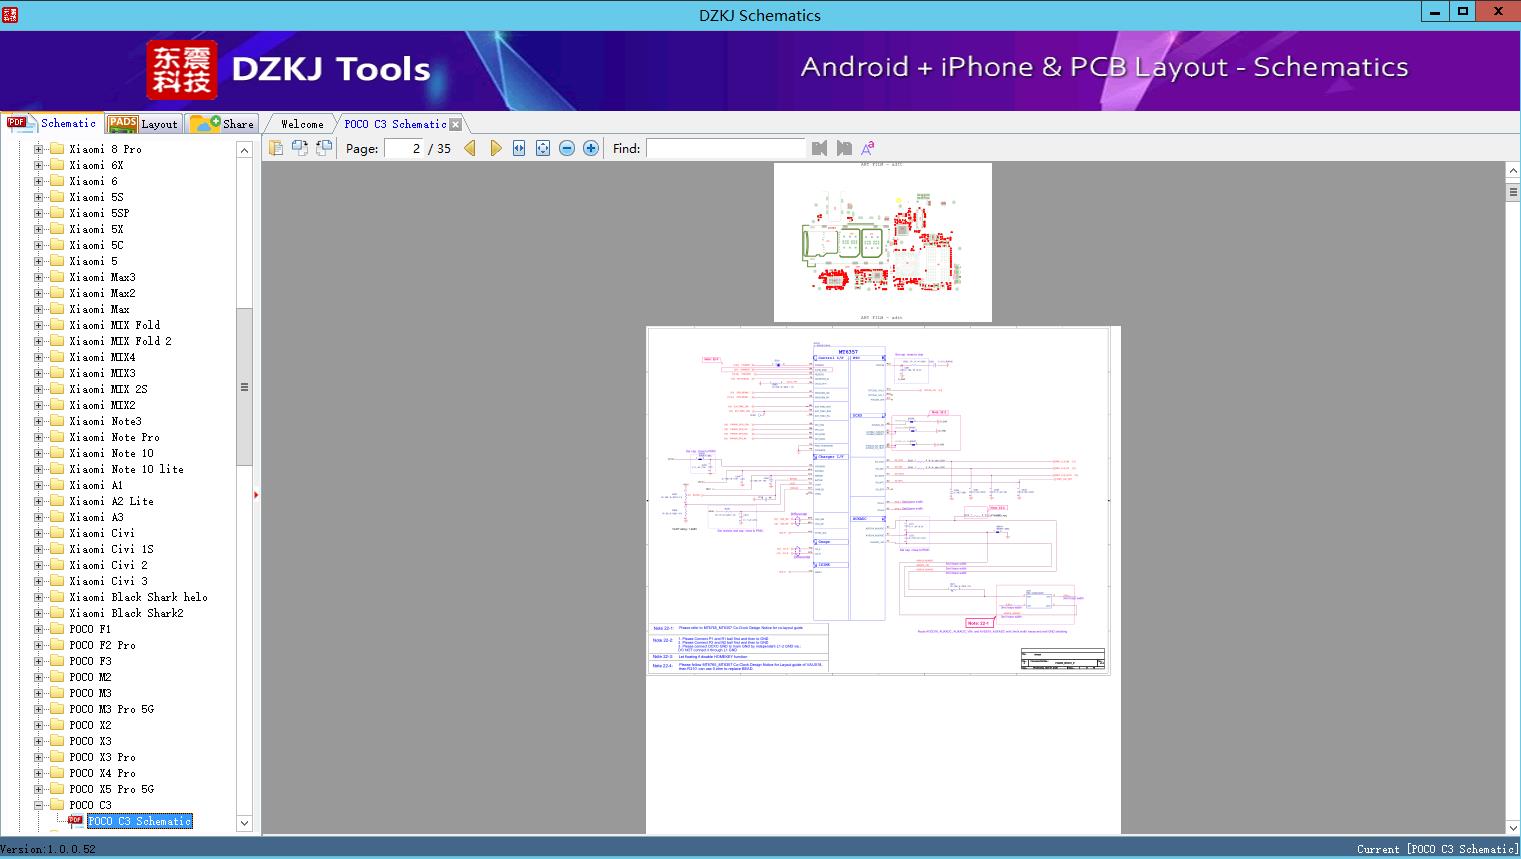This screenshot has width=1521, height=859.
Task: Select POCO C3 Schematic in the tree
Action: click(x=139, y=821)
